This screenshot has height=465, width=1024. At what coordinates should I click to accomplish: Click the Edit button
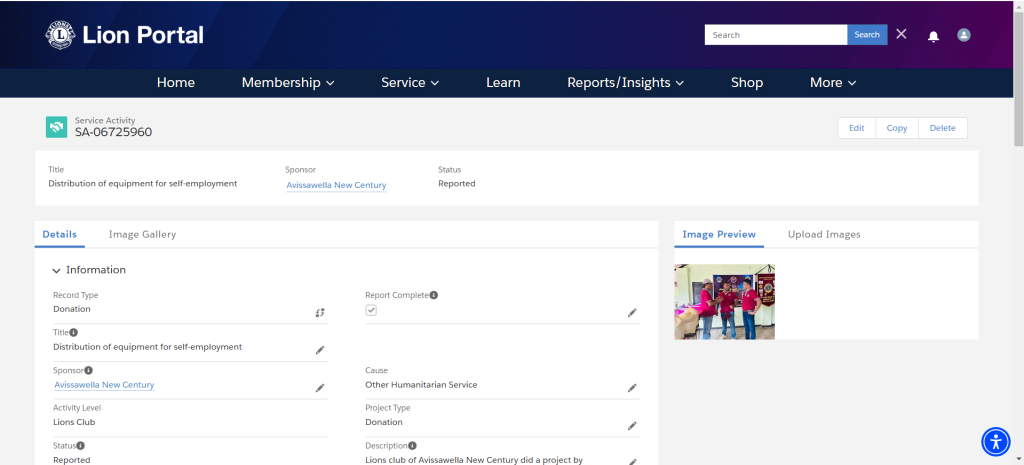(x=856, y=128)
